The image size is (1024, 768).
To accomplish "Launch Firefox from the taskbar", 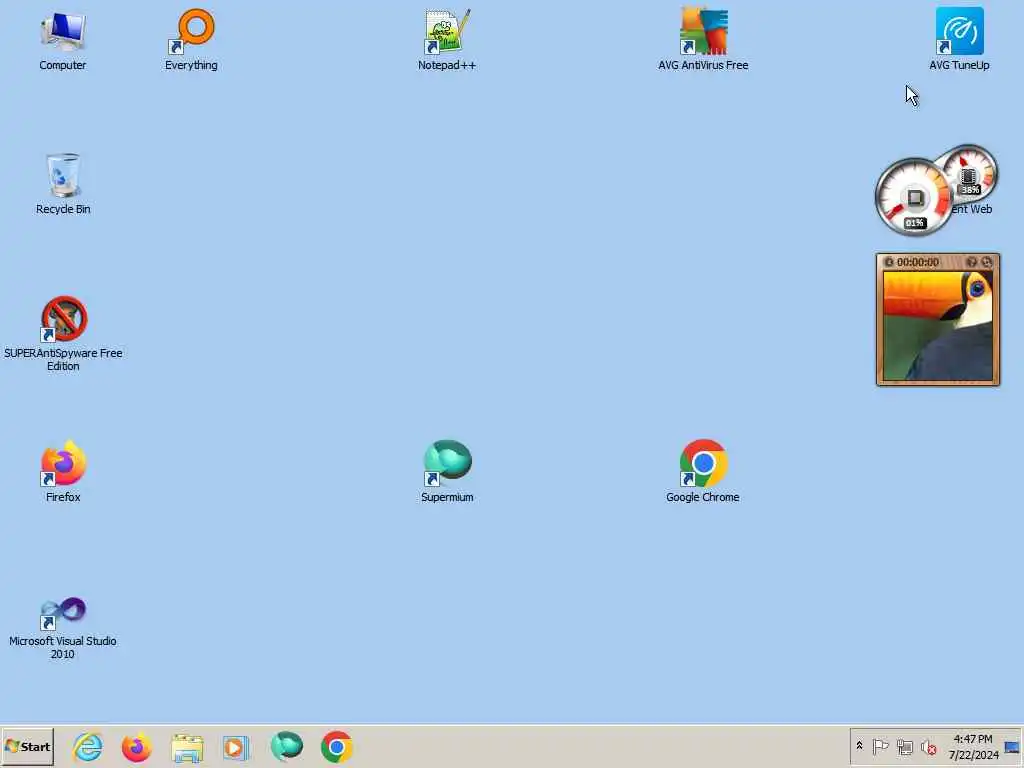I will pyautogui.click(x=136, y=746).
